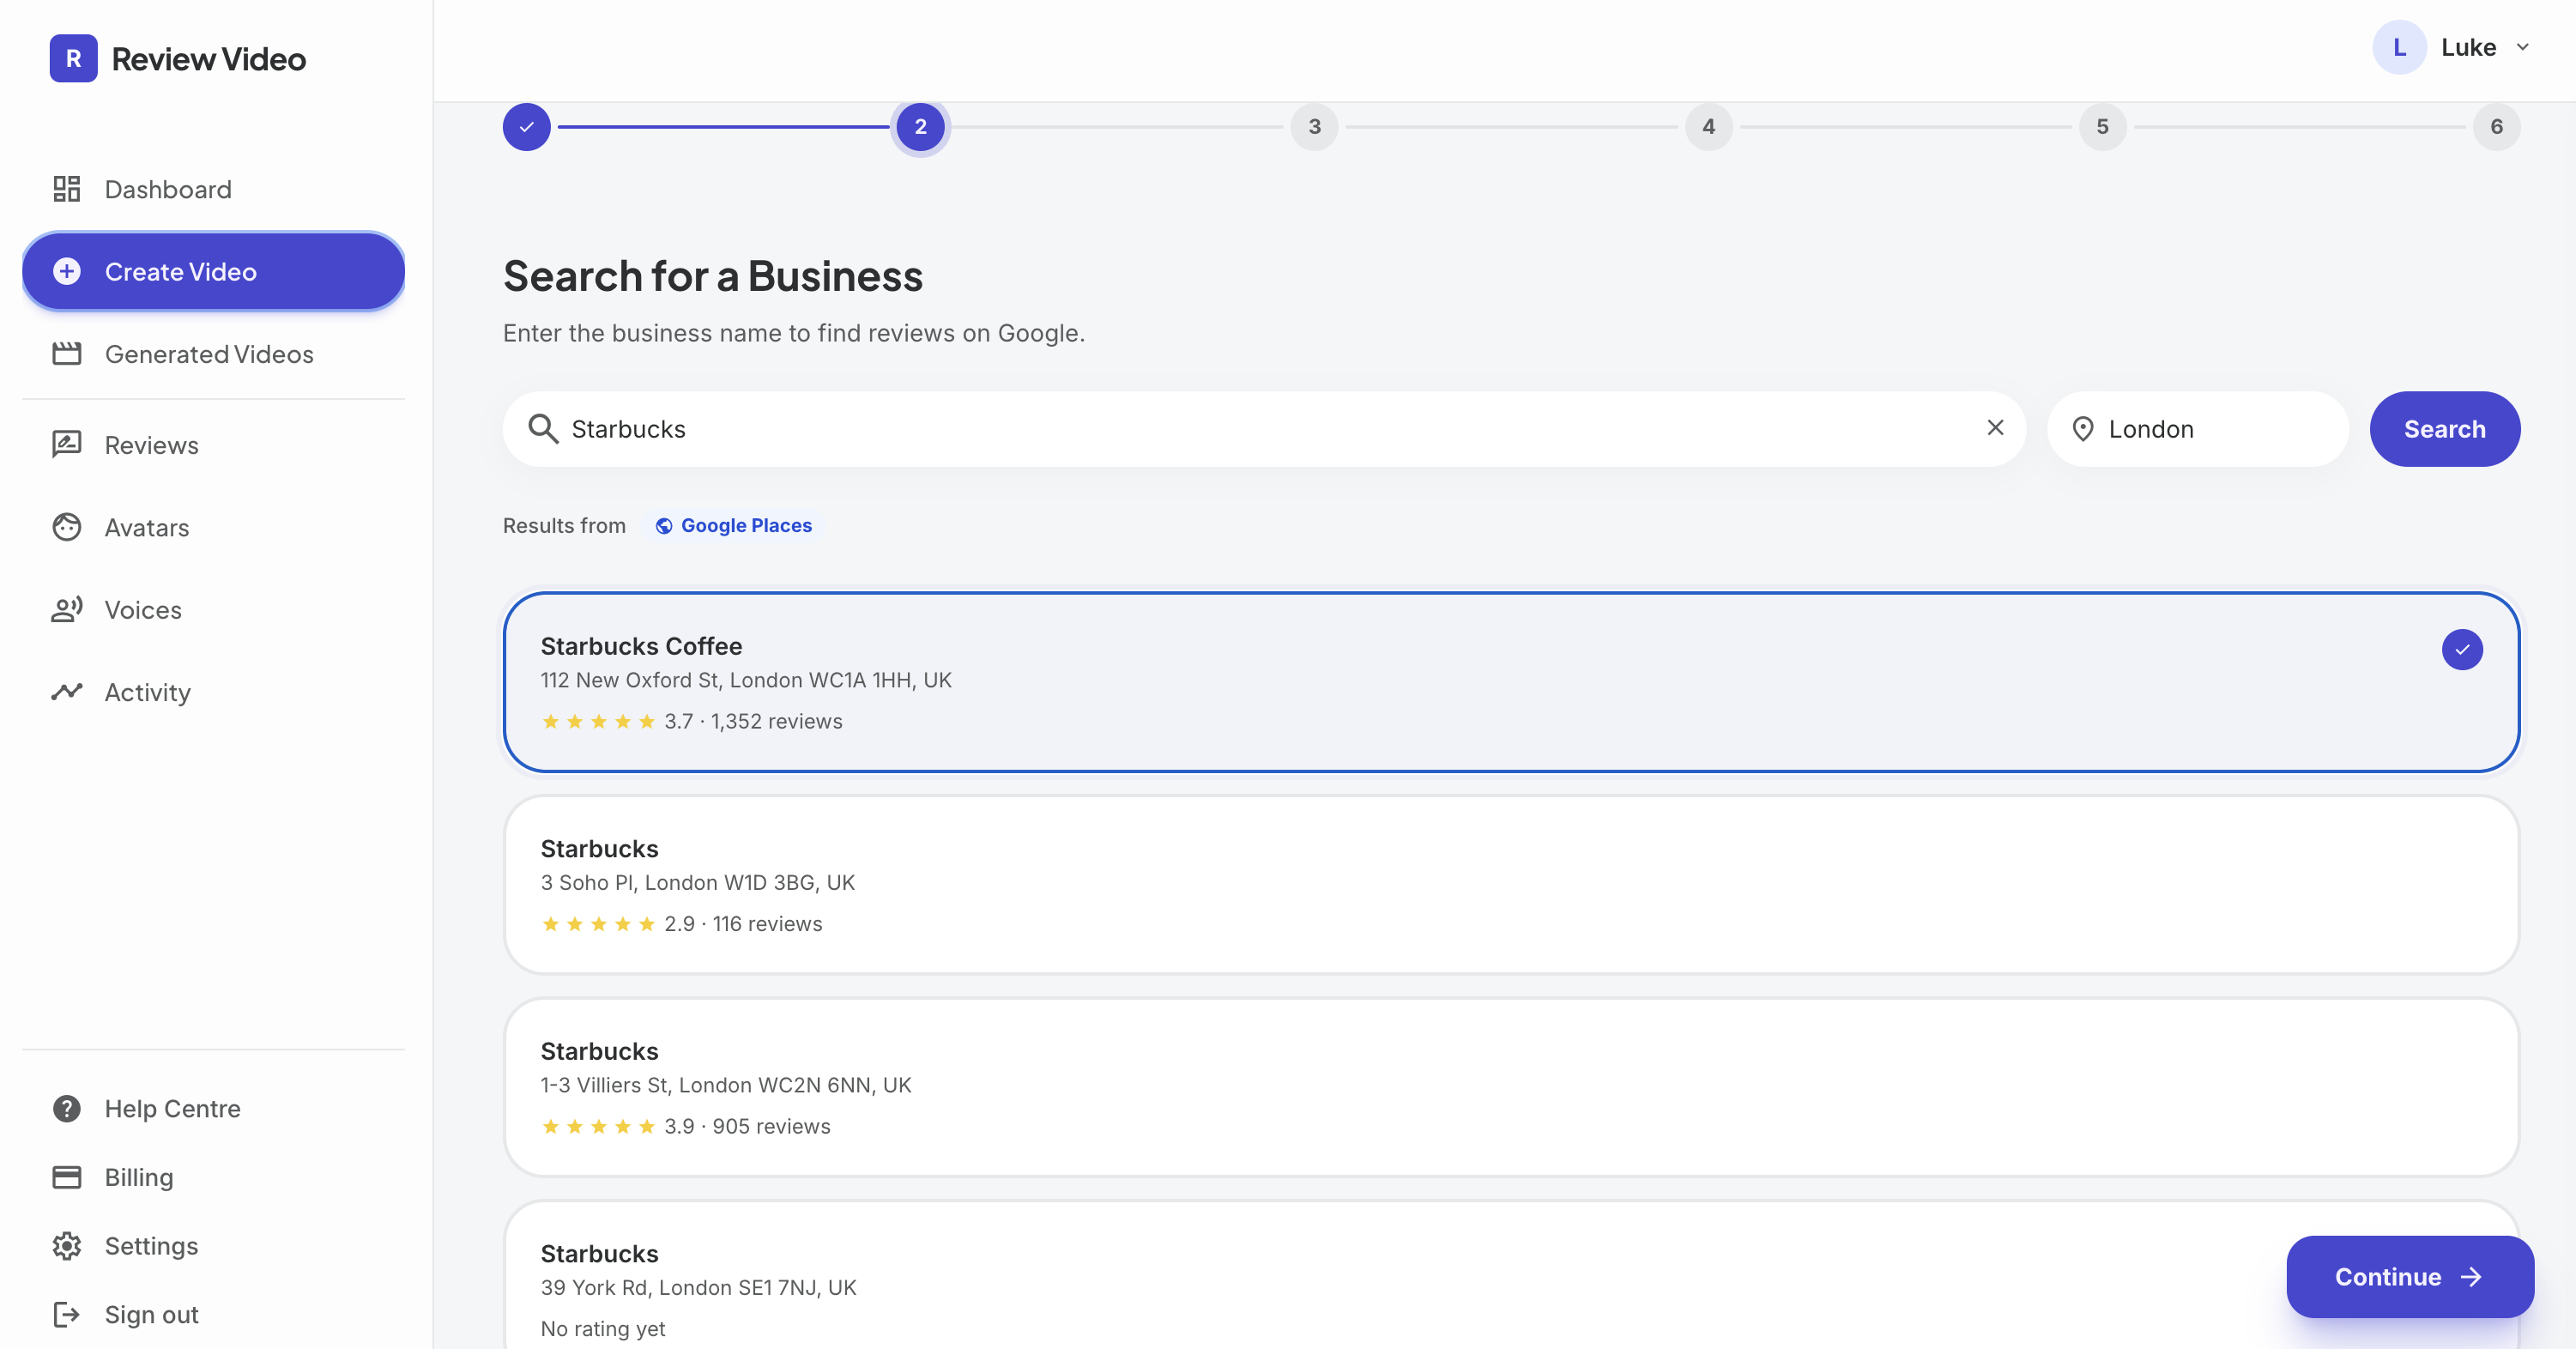Viewport: 2576px width, 1349px height.
Task: Clear the business search text
Action: tap(1995, 428)
